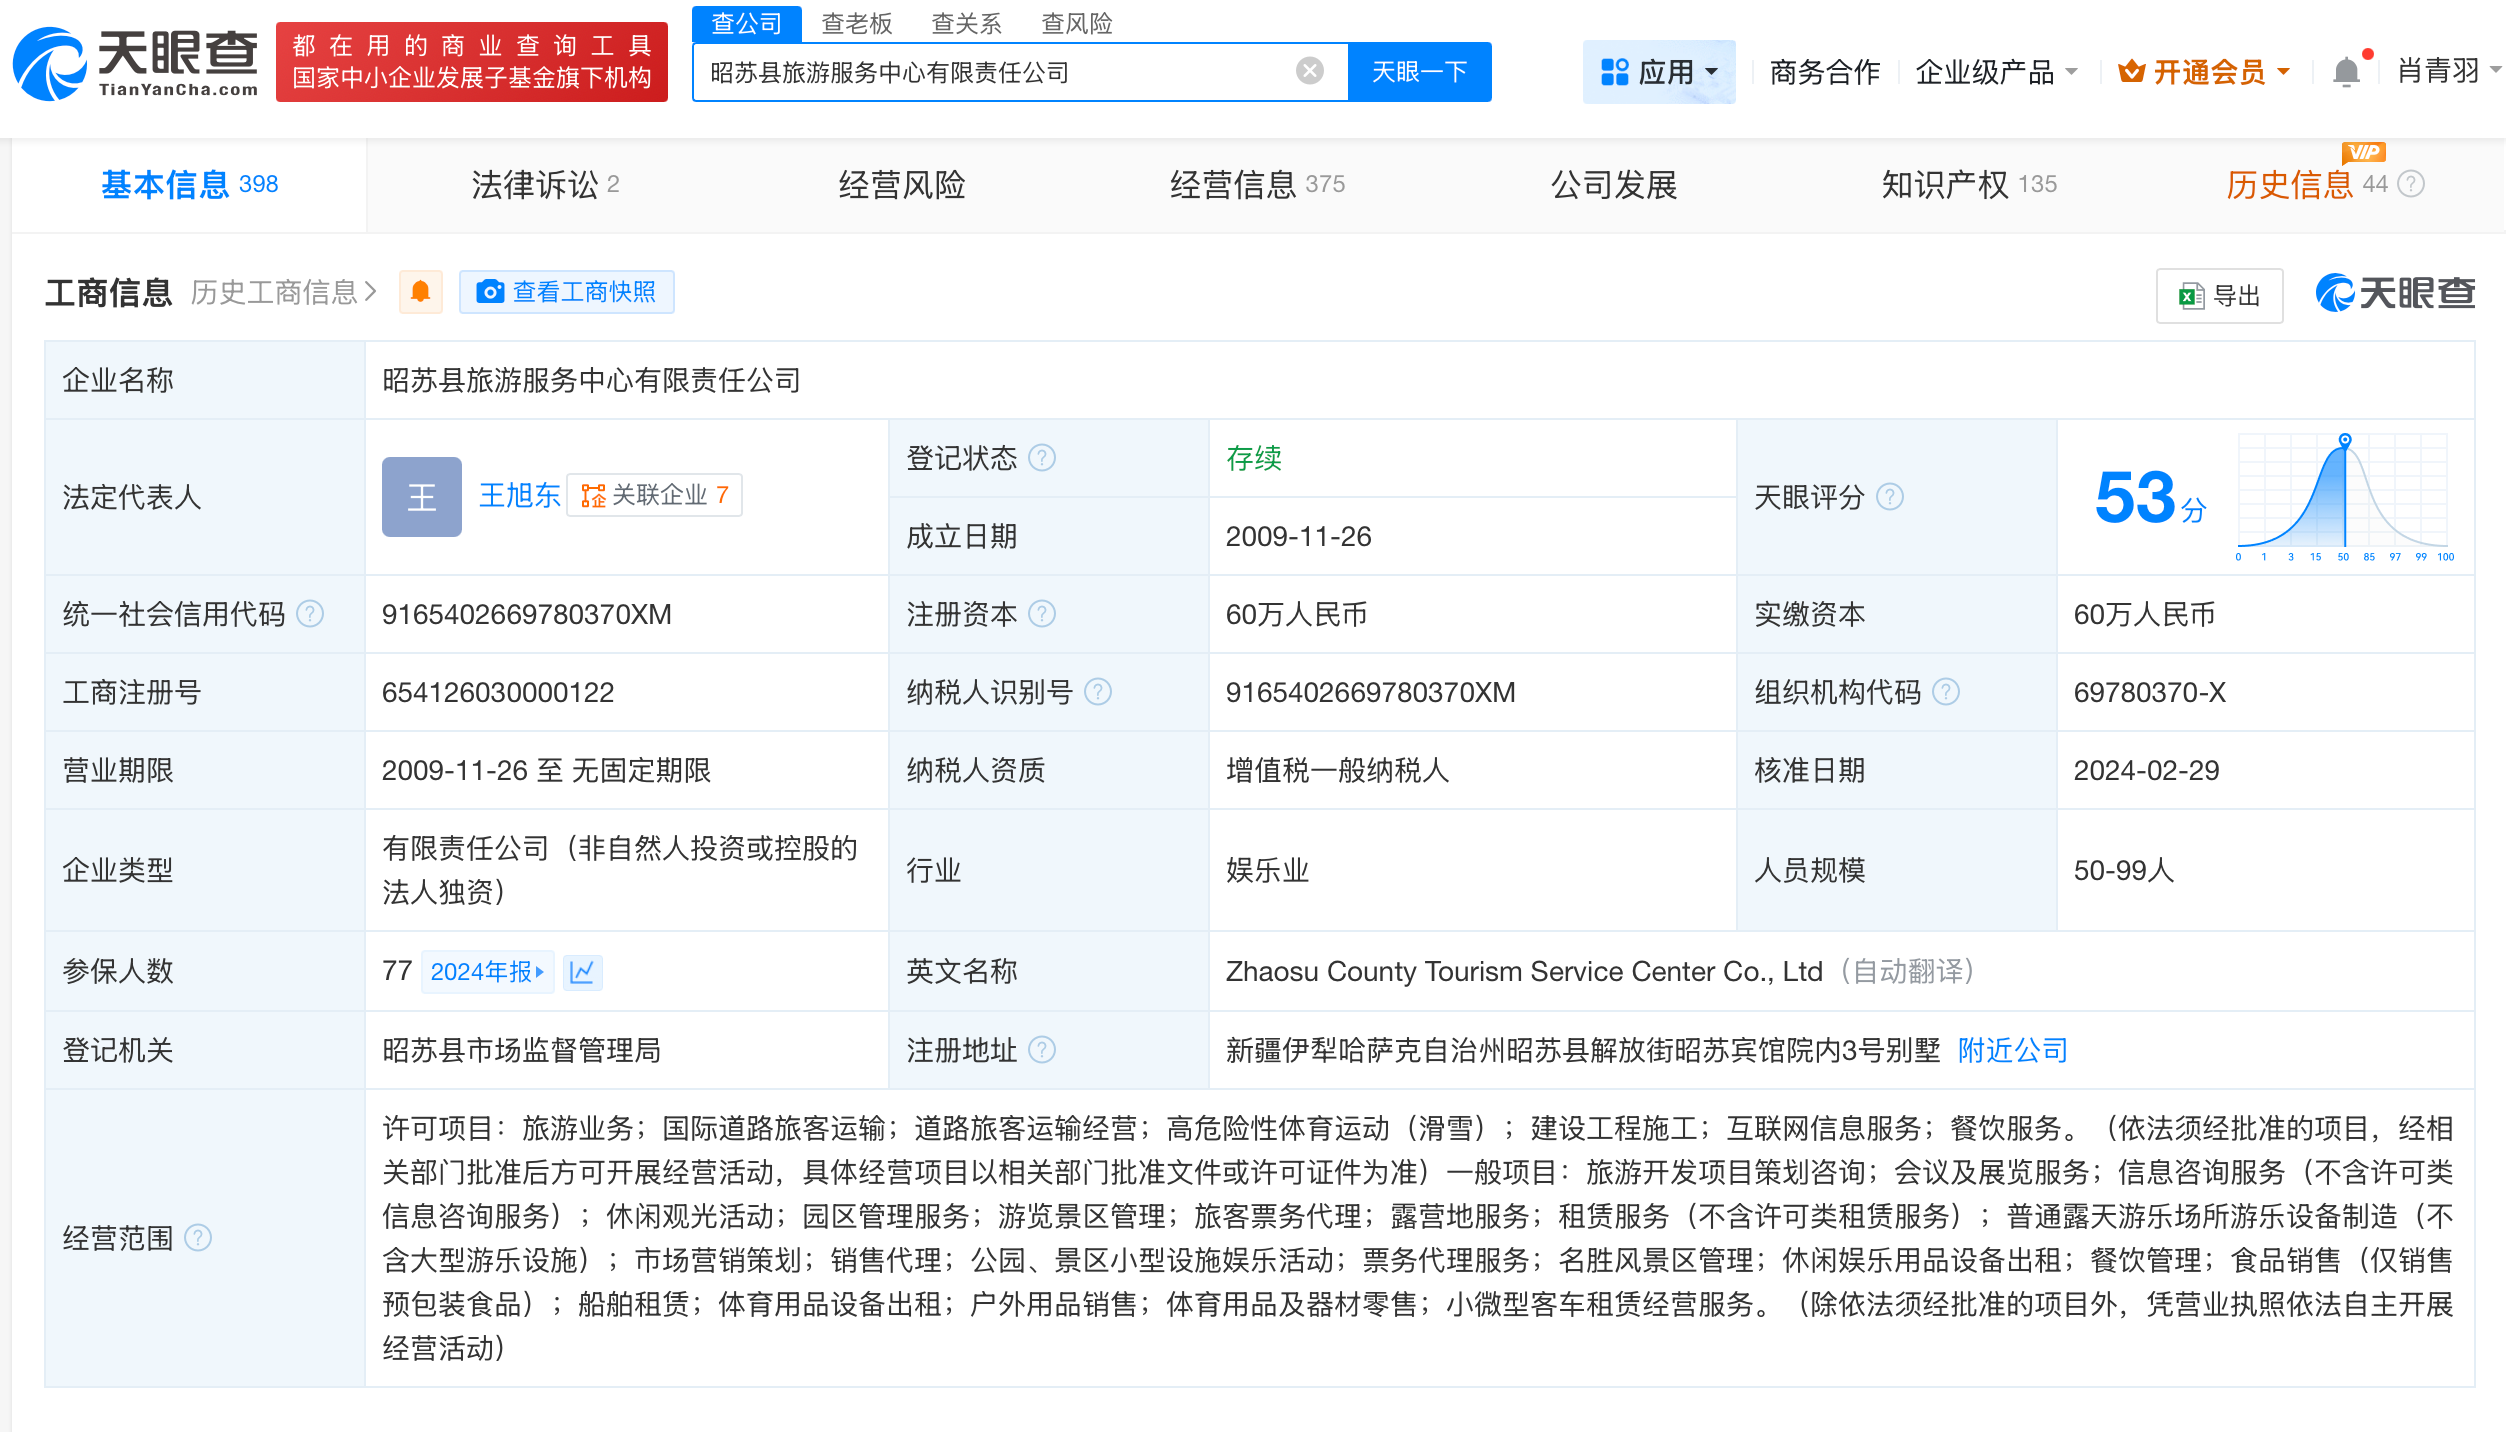This screenshot has width=2506, height=1432.
Task: Open 王旭东 legal representative link
Action: [519, 495]
